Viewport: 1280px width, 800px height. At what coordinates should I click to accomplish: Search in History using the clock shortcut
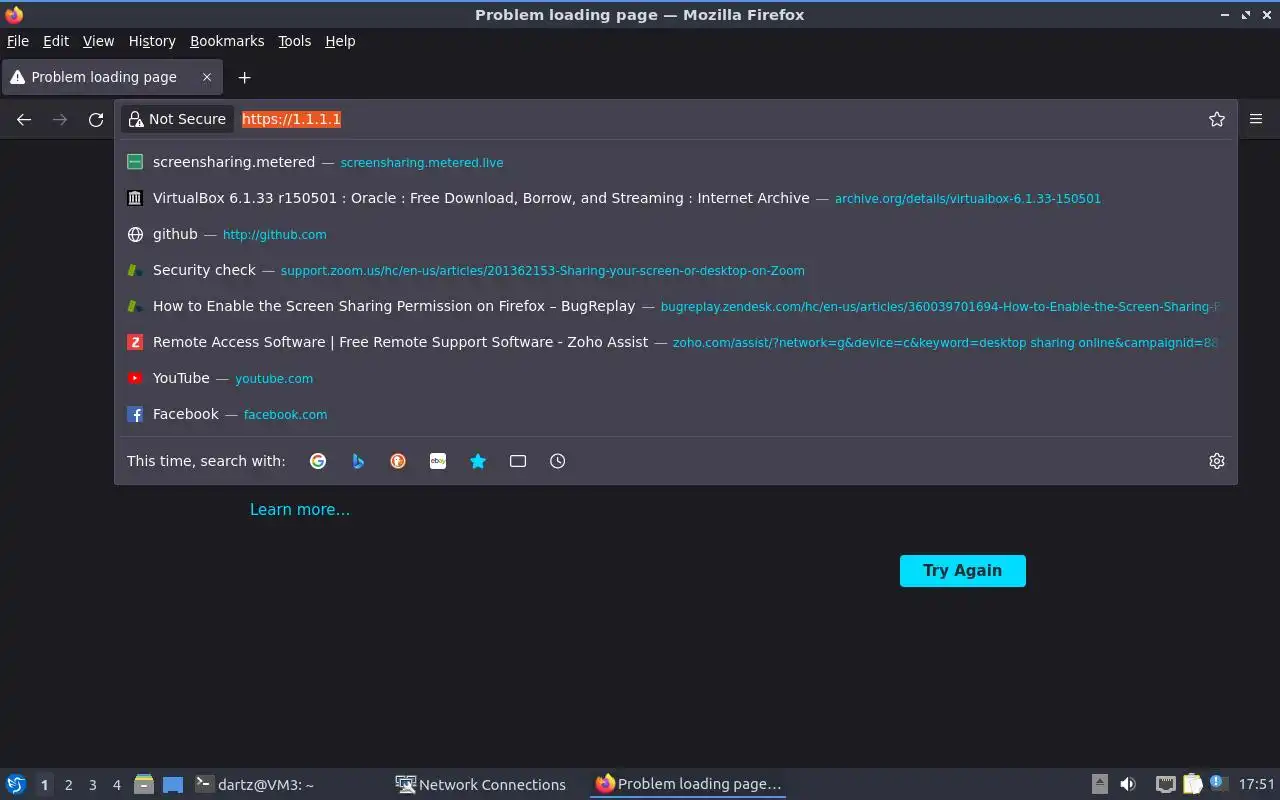pos(558,461)
